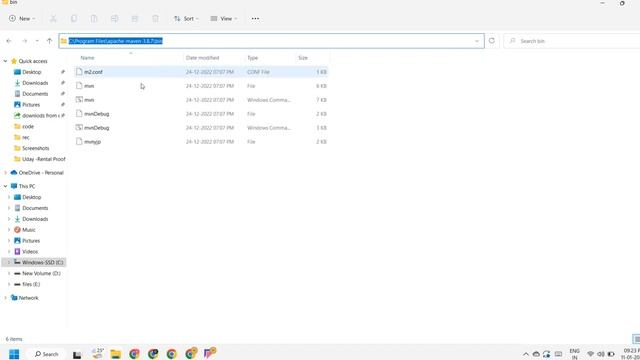
Task: Open the weather widget on taskbar
Action: pos(98,353)
